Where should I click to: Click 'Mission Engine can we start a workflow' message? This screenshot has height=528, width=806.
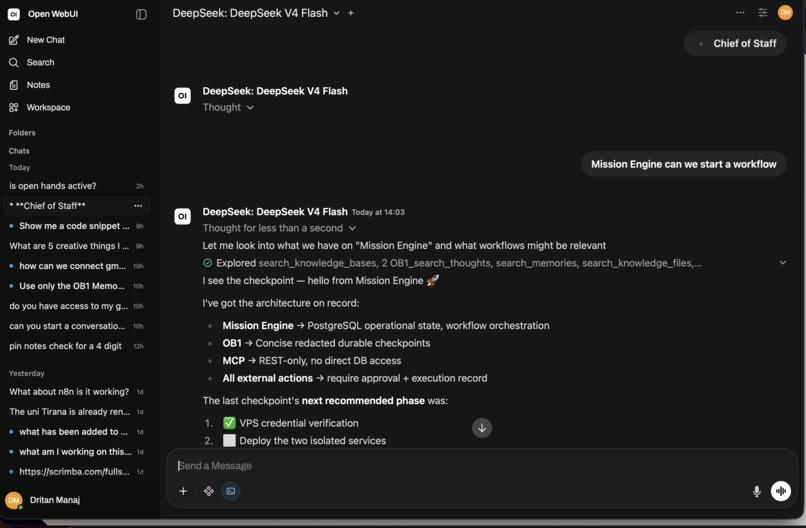684,165
